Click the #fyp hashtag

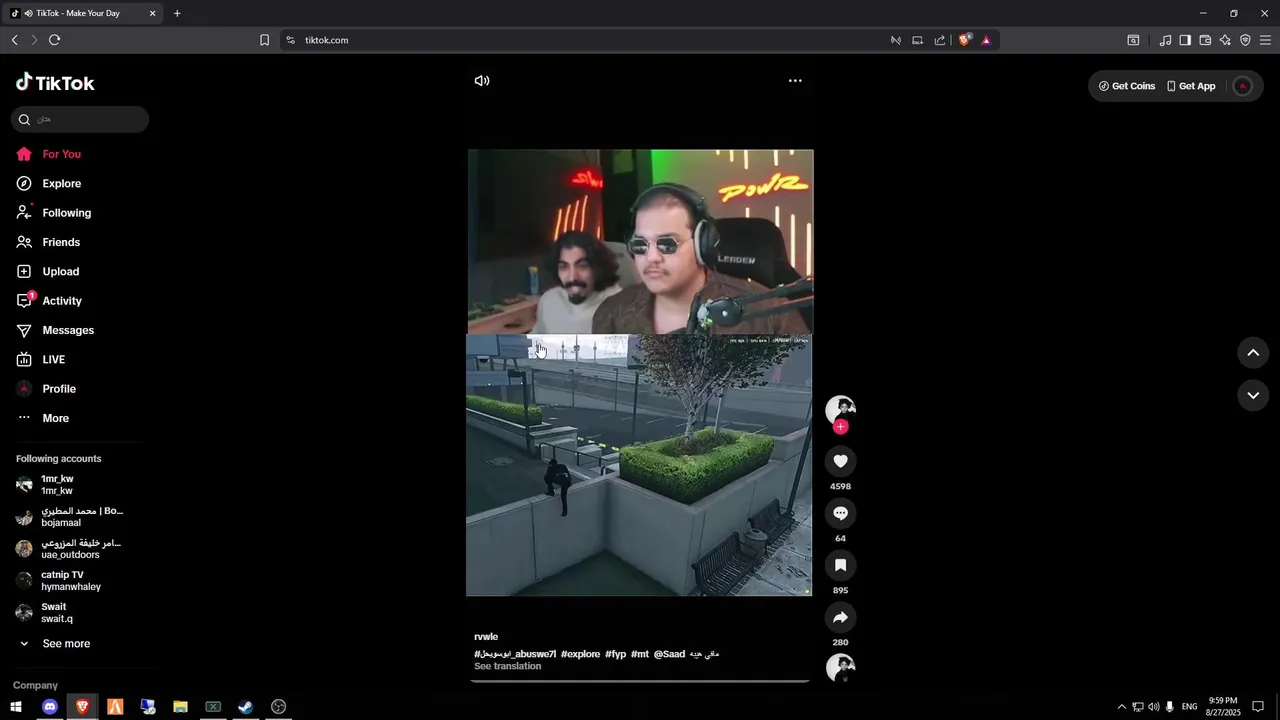point(615,654)
